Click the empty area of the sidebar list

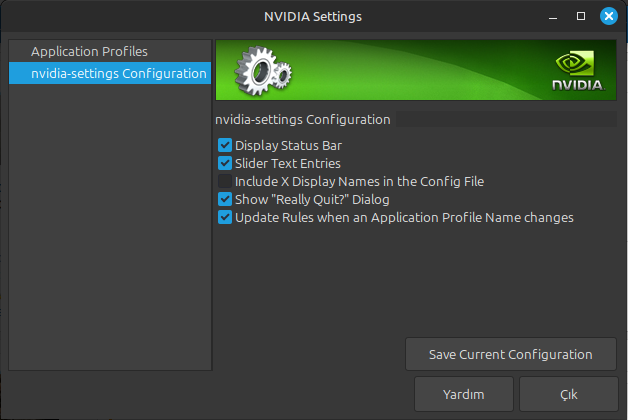108,250
